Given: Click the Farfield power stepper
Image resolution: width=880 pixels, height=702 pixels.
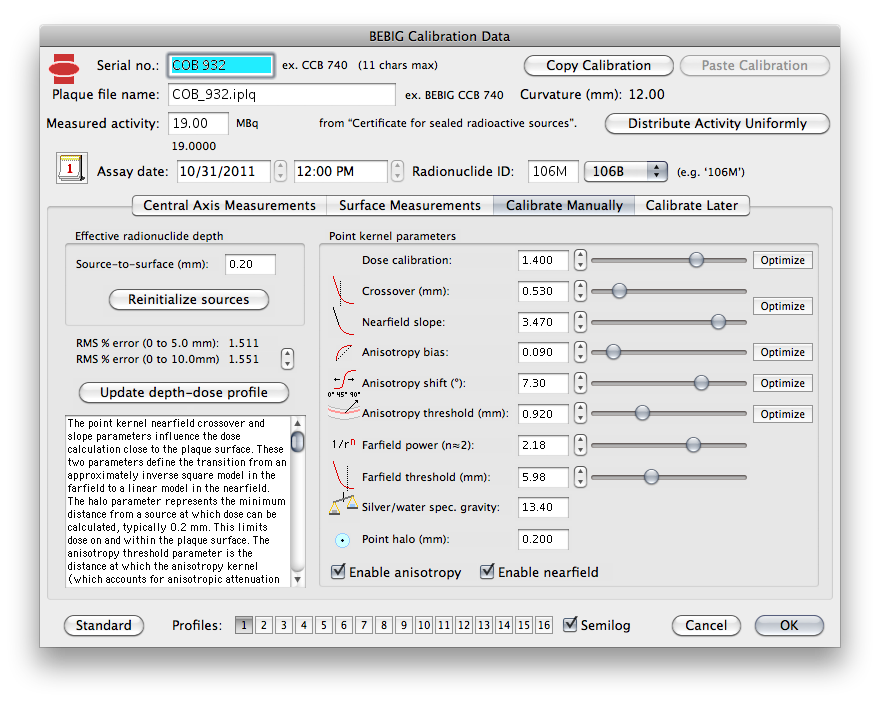Looking at the screenshot, I should point(580,445).
